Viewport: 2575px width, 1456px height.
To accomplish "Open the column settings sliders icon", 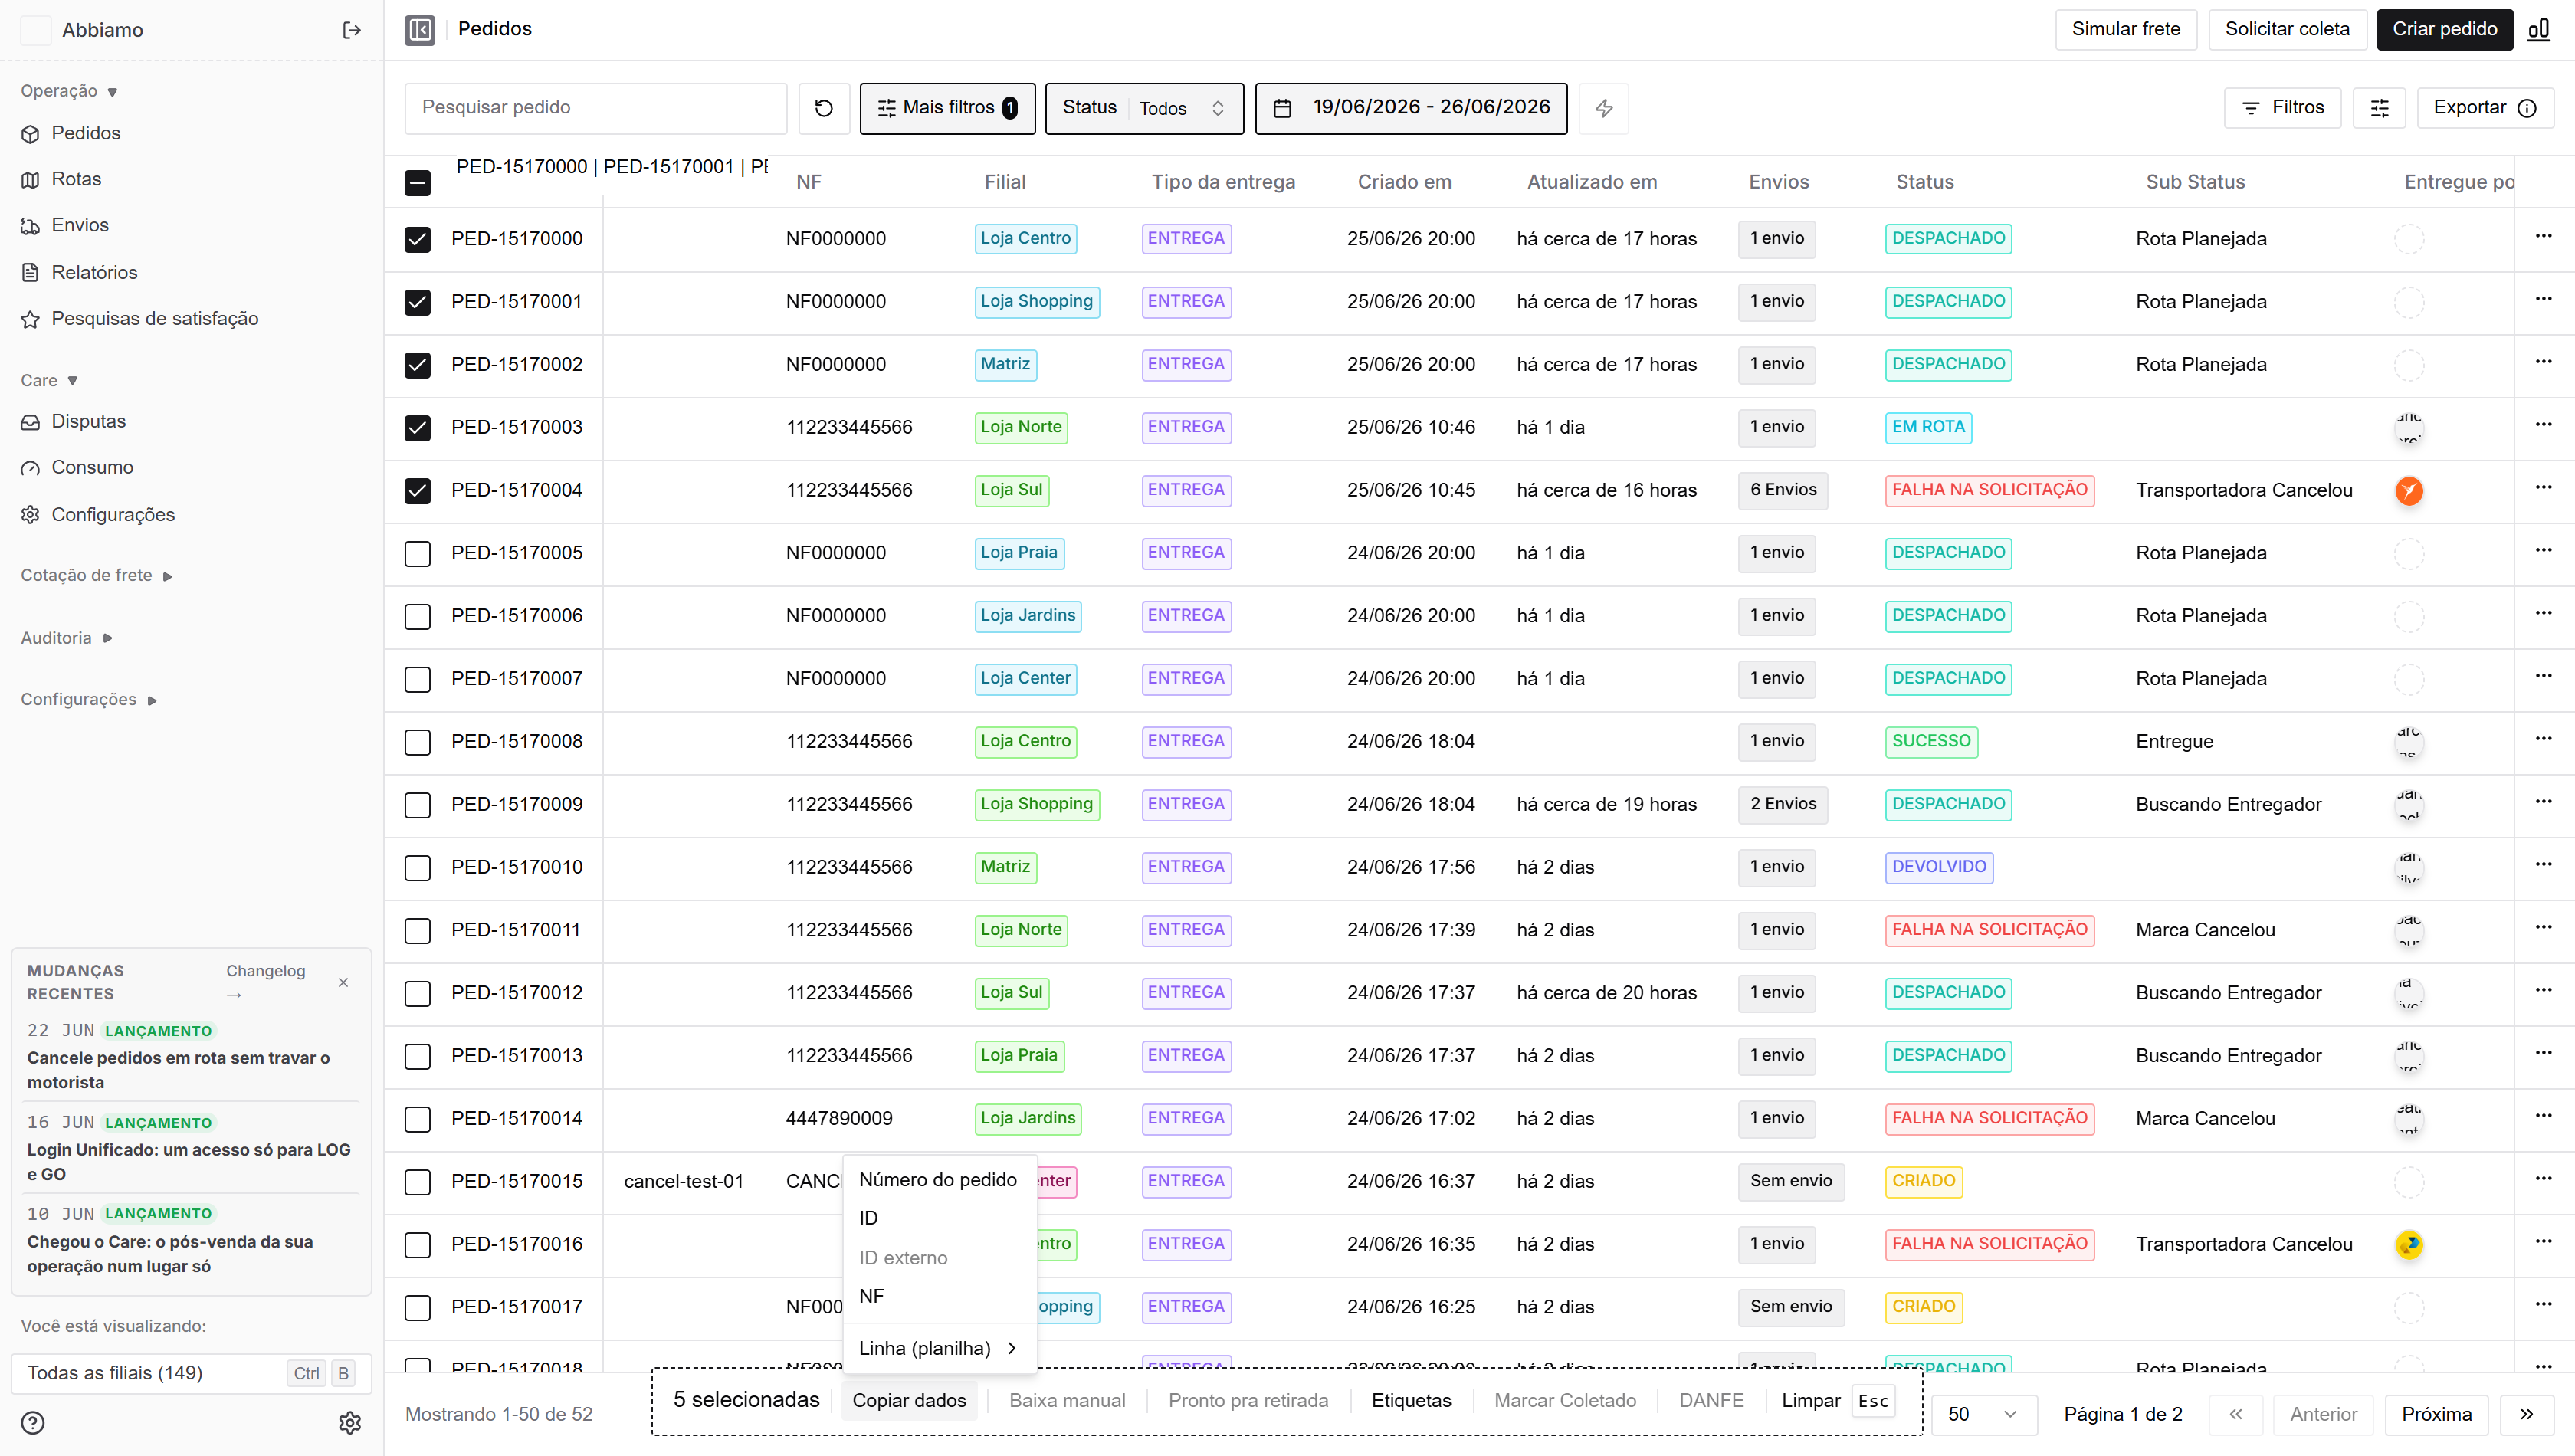I will tap(2380, 108).
